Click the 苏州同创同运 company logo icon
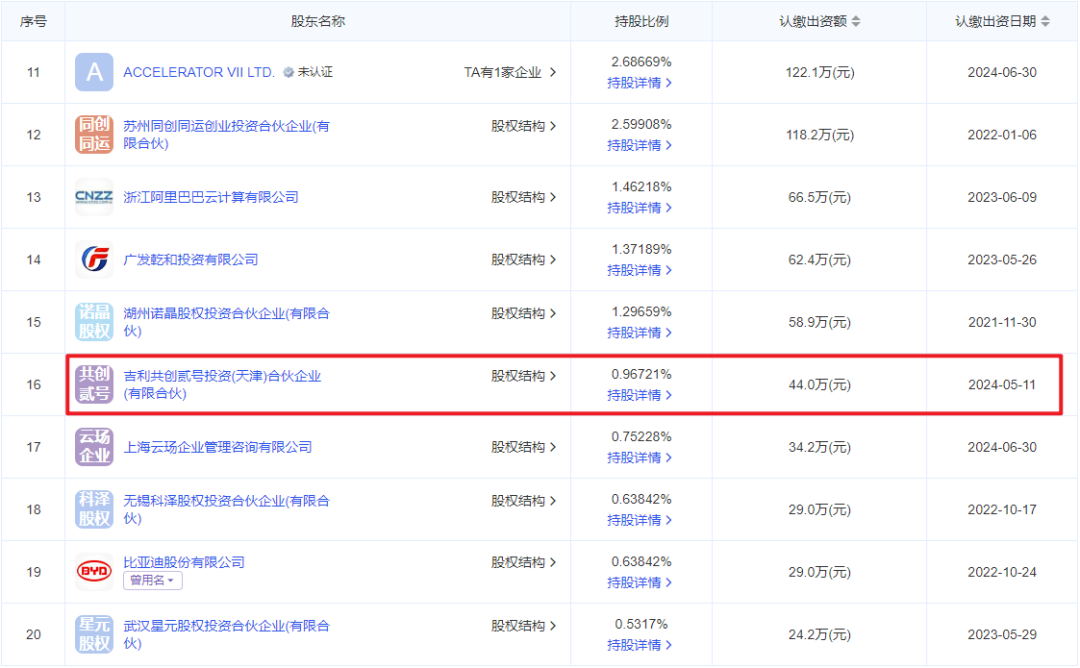Viewport: 1080px width, 668px height. (94, 135)
